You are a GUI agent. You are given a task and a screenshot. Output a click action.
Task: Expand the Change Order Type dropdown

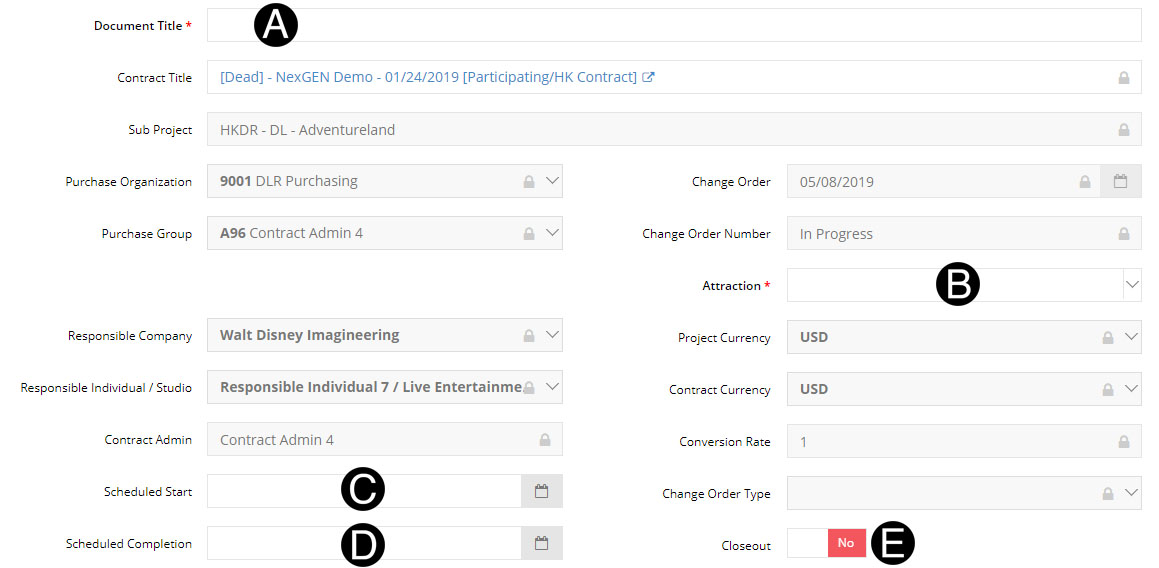coord(1131,493)
